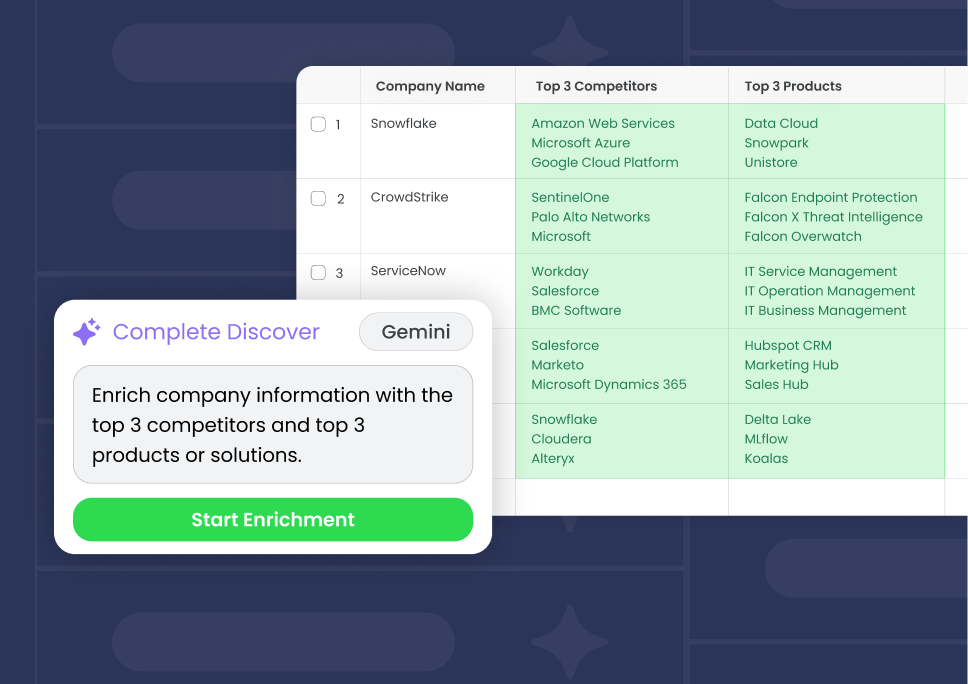This screenshot has width=968, height=684.
Task: Click the Google Cloud Platform competitor link
Action: click(x=605, y=162)
